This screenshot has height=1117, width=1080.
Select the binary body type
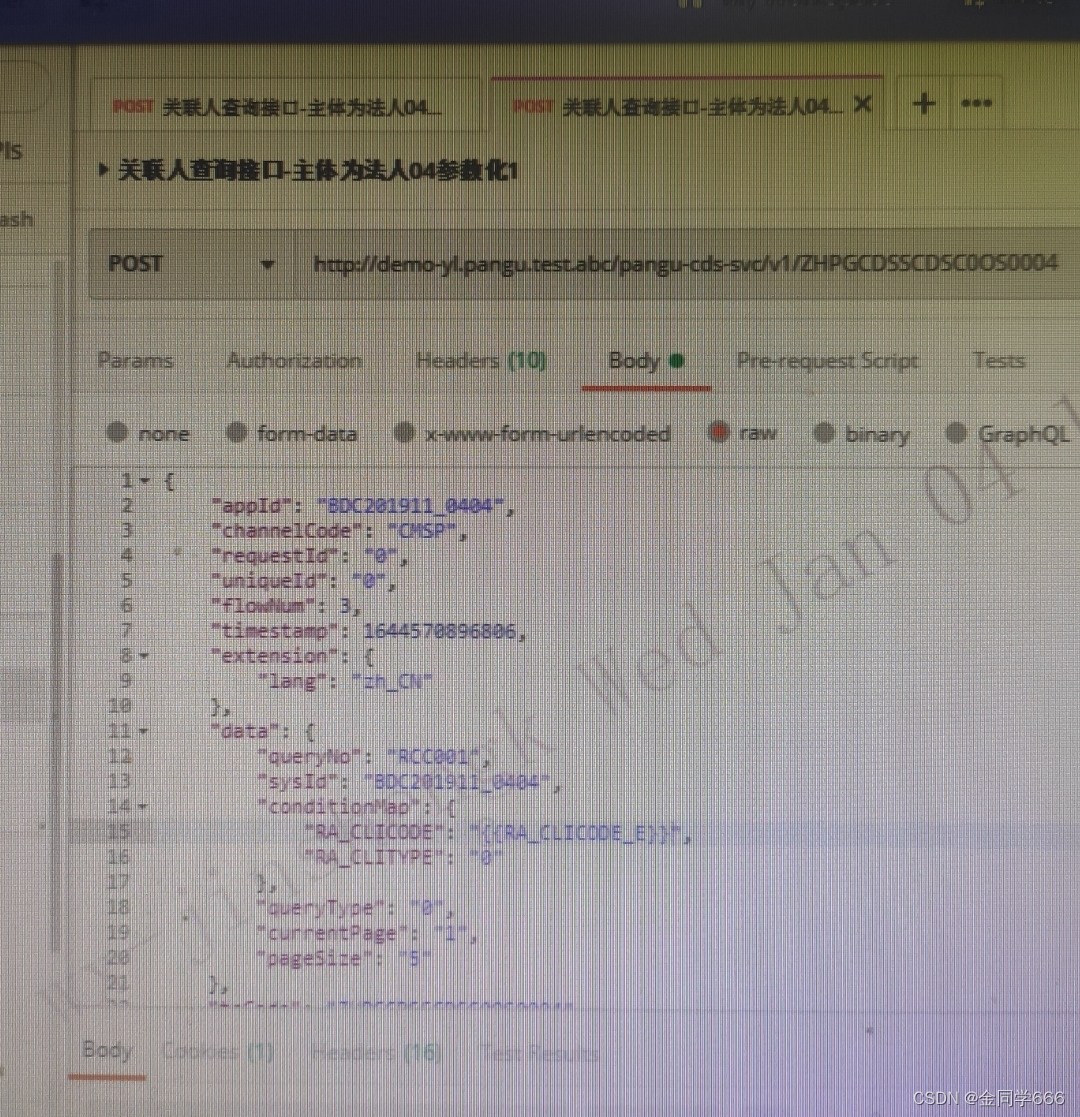(862, 433)
